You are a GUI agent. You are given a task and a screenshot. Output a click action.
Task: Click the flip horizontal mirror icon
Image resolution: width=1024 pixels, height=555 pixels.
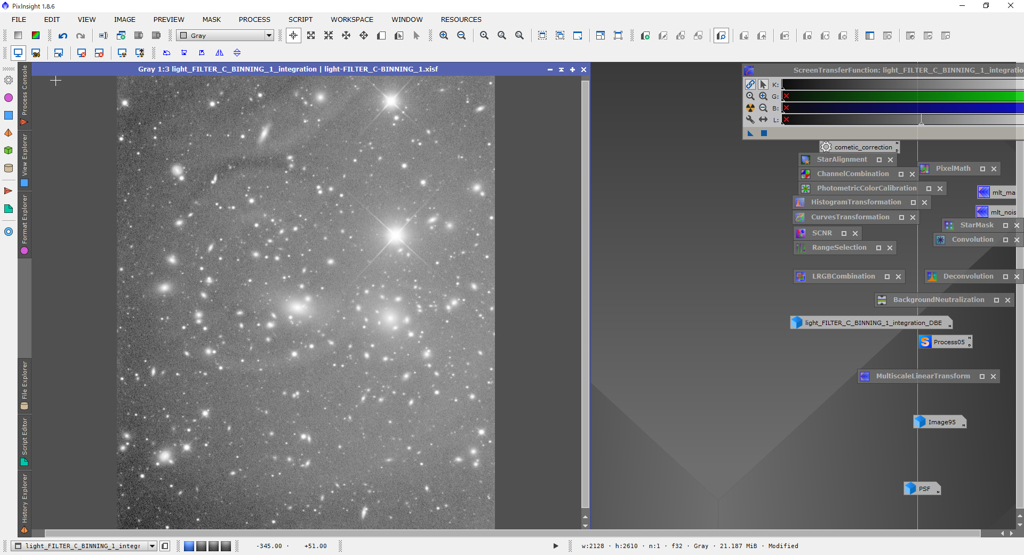pos(219,53)
